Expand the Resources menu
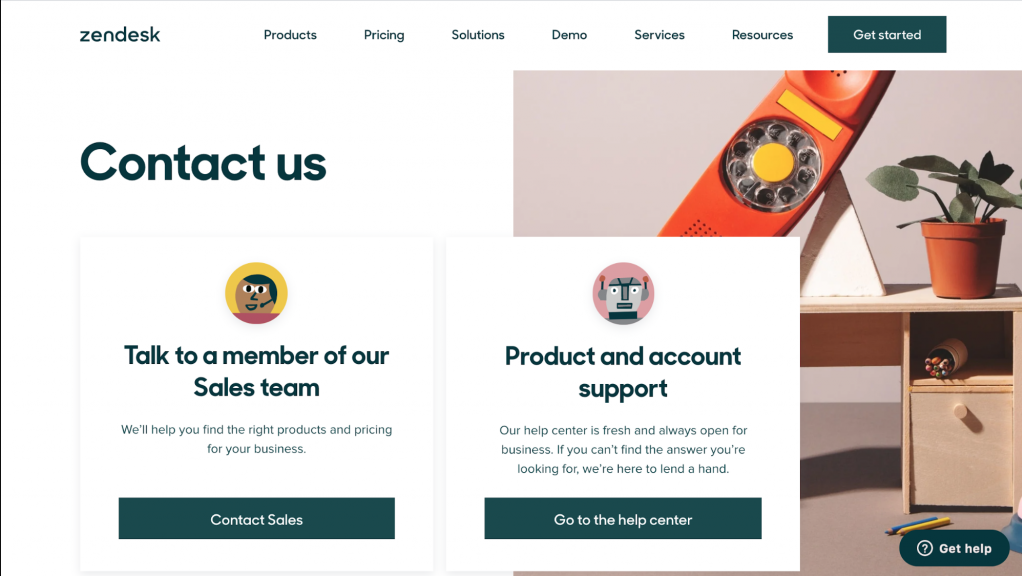 (x=762, y=35)
